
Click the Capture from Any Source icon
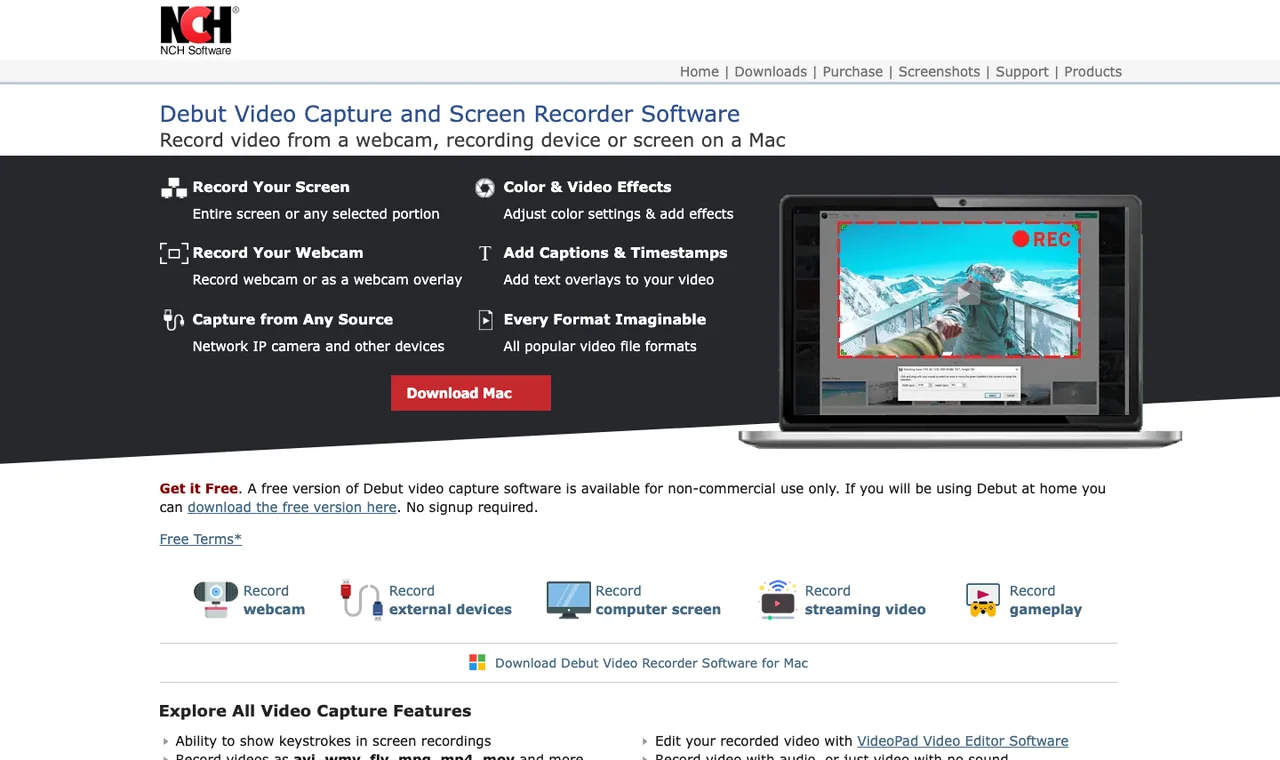[x=174, y=320]
